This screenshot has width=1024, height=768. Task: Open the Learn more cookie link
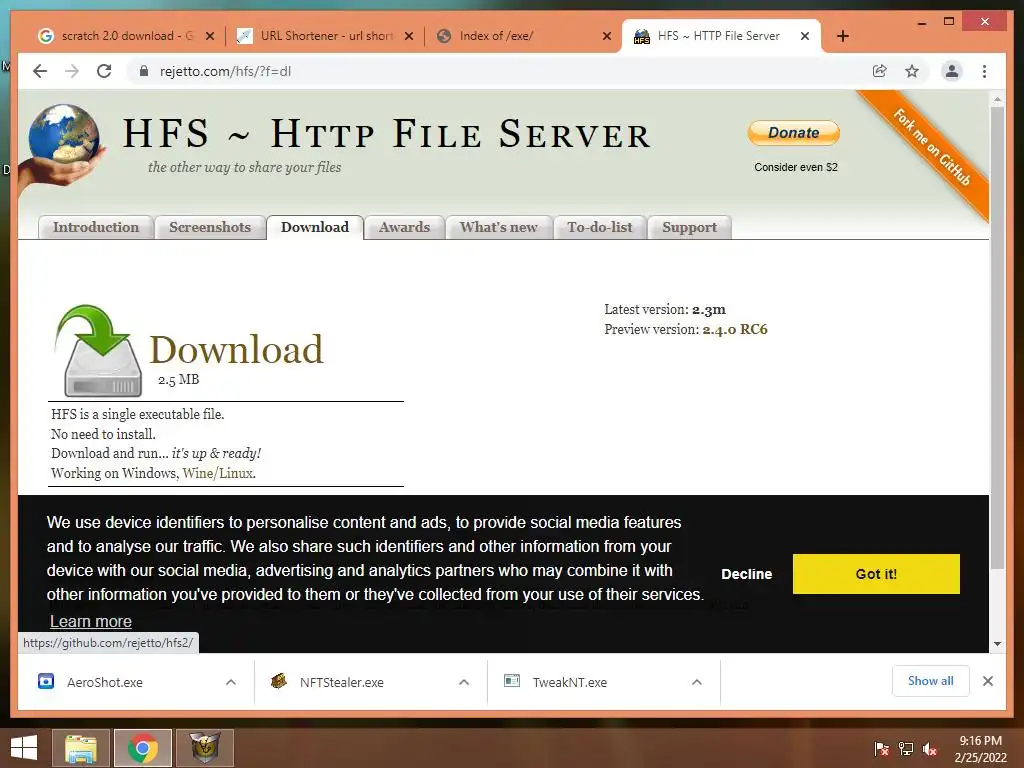(91, 621)
